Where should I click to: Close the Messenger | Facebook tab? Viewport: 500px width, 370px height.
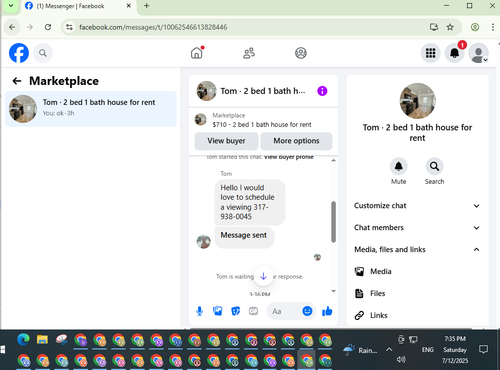click(x=129, y=6)
